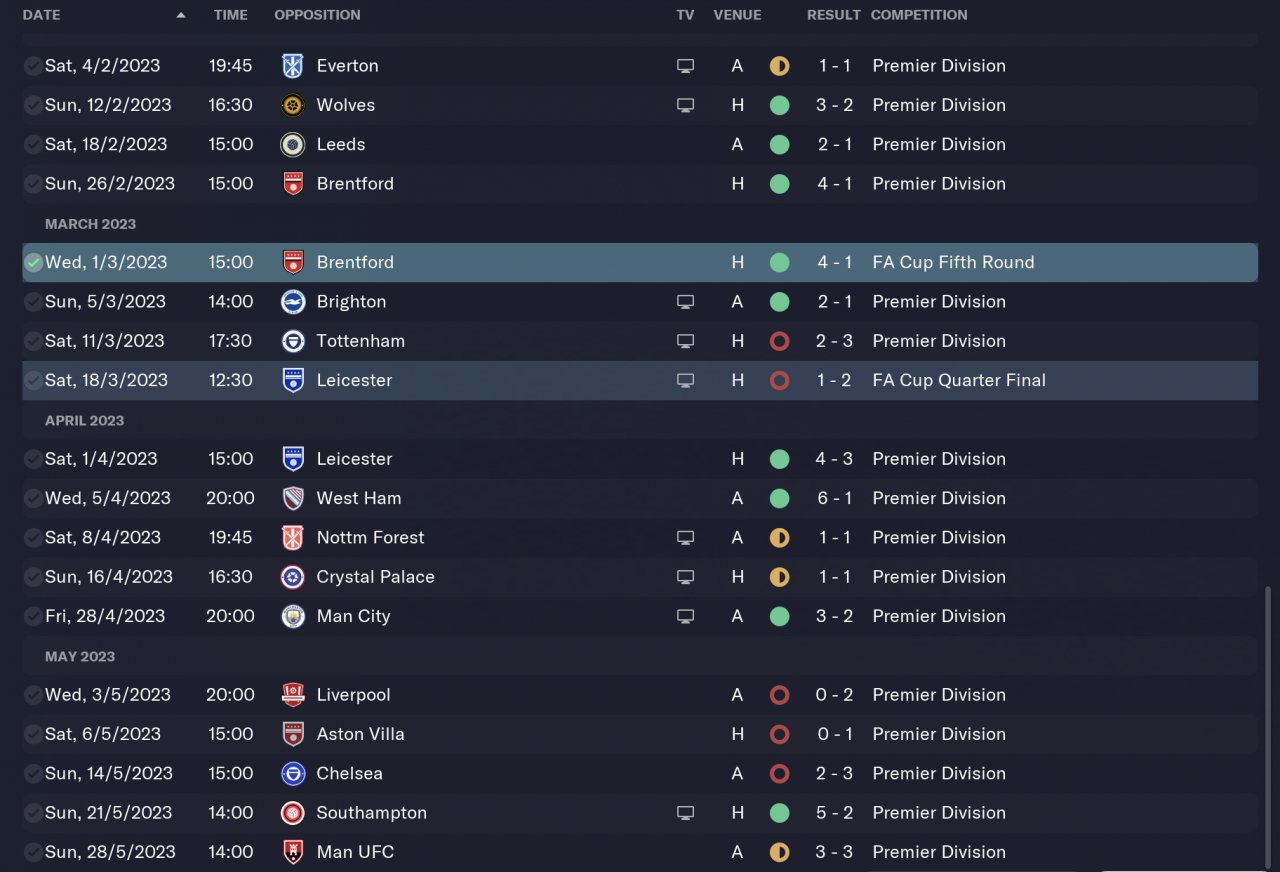Click the Everton club badge icon
Viewport: 1280px width, 872px height.
tap(293, 66)
